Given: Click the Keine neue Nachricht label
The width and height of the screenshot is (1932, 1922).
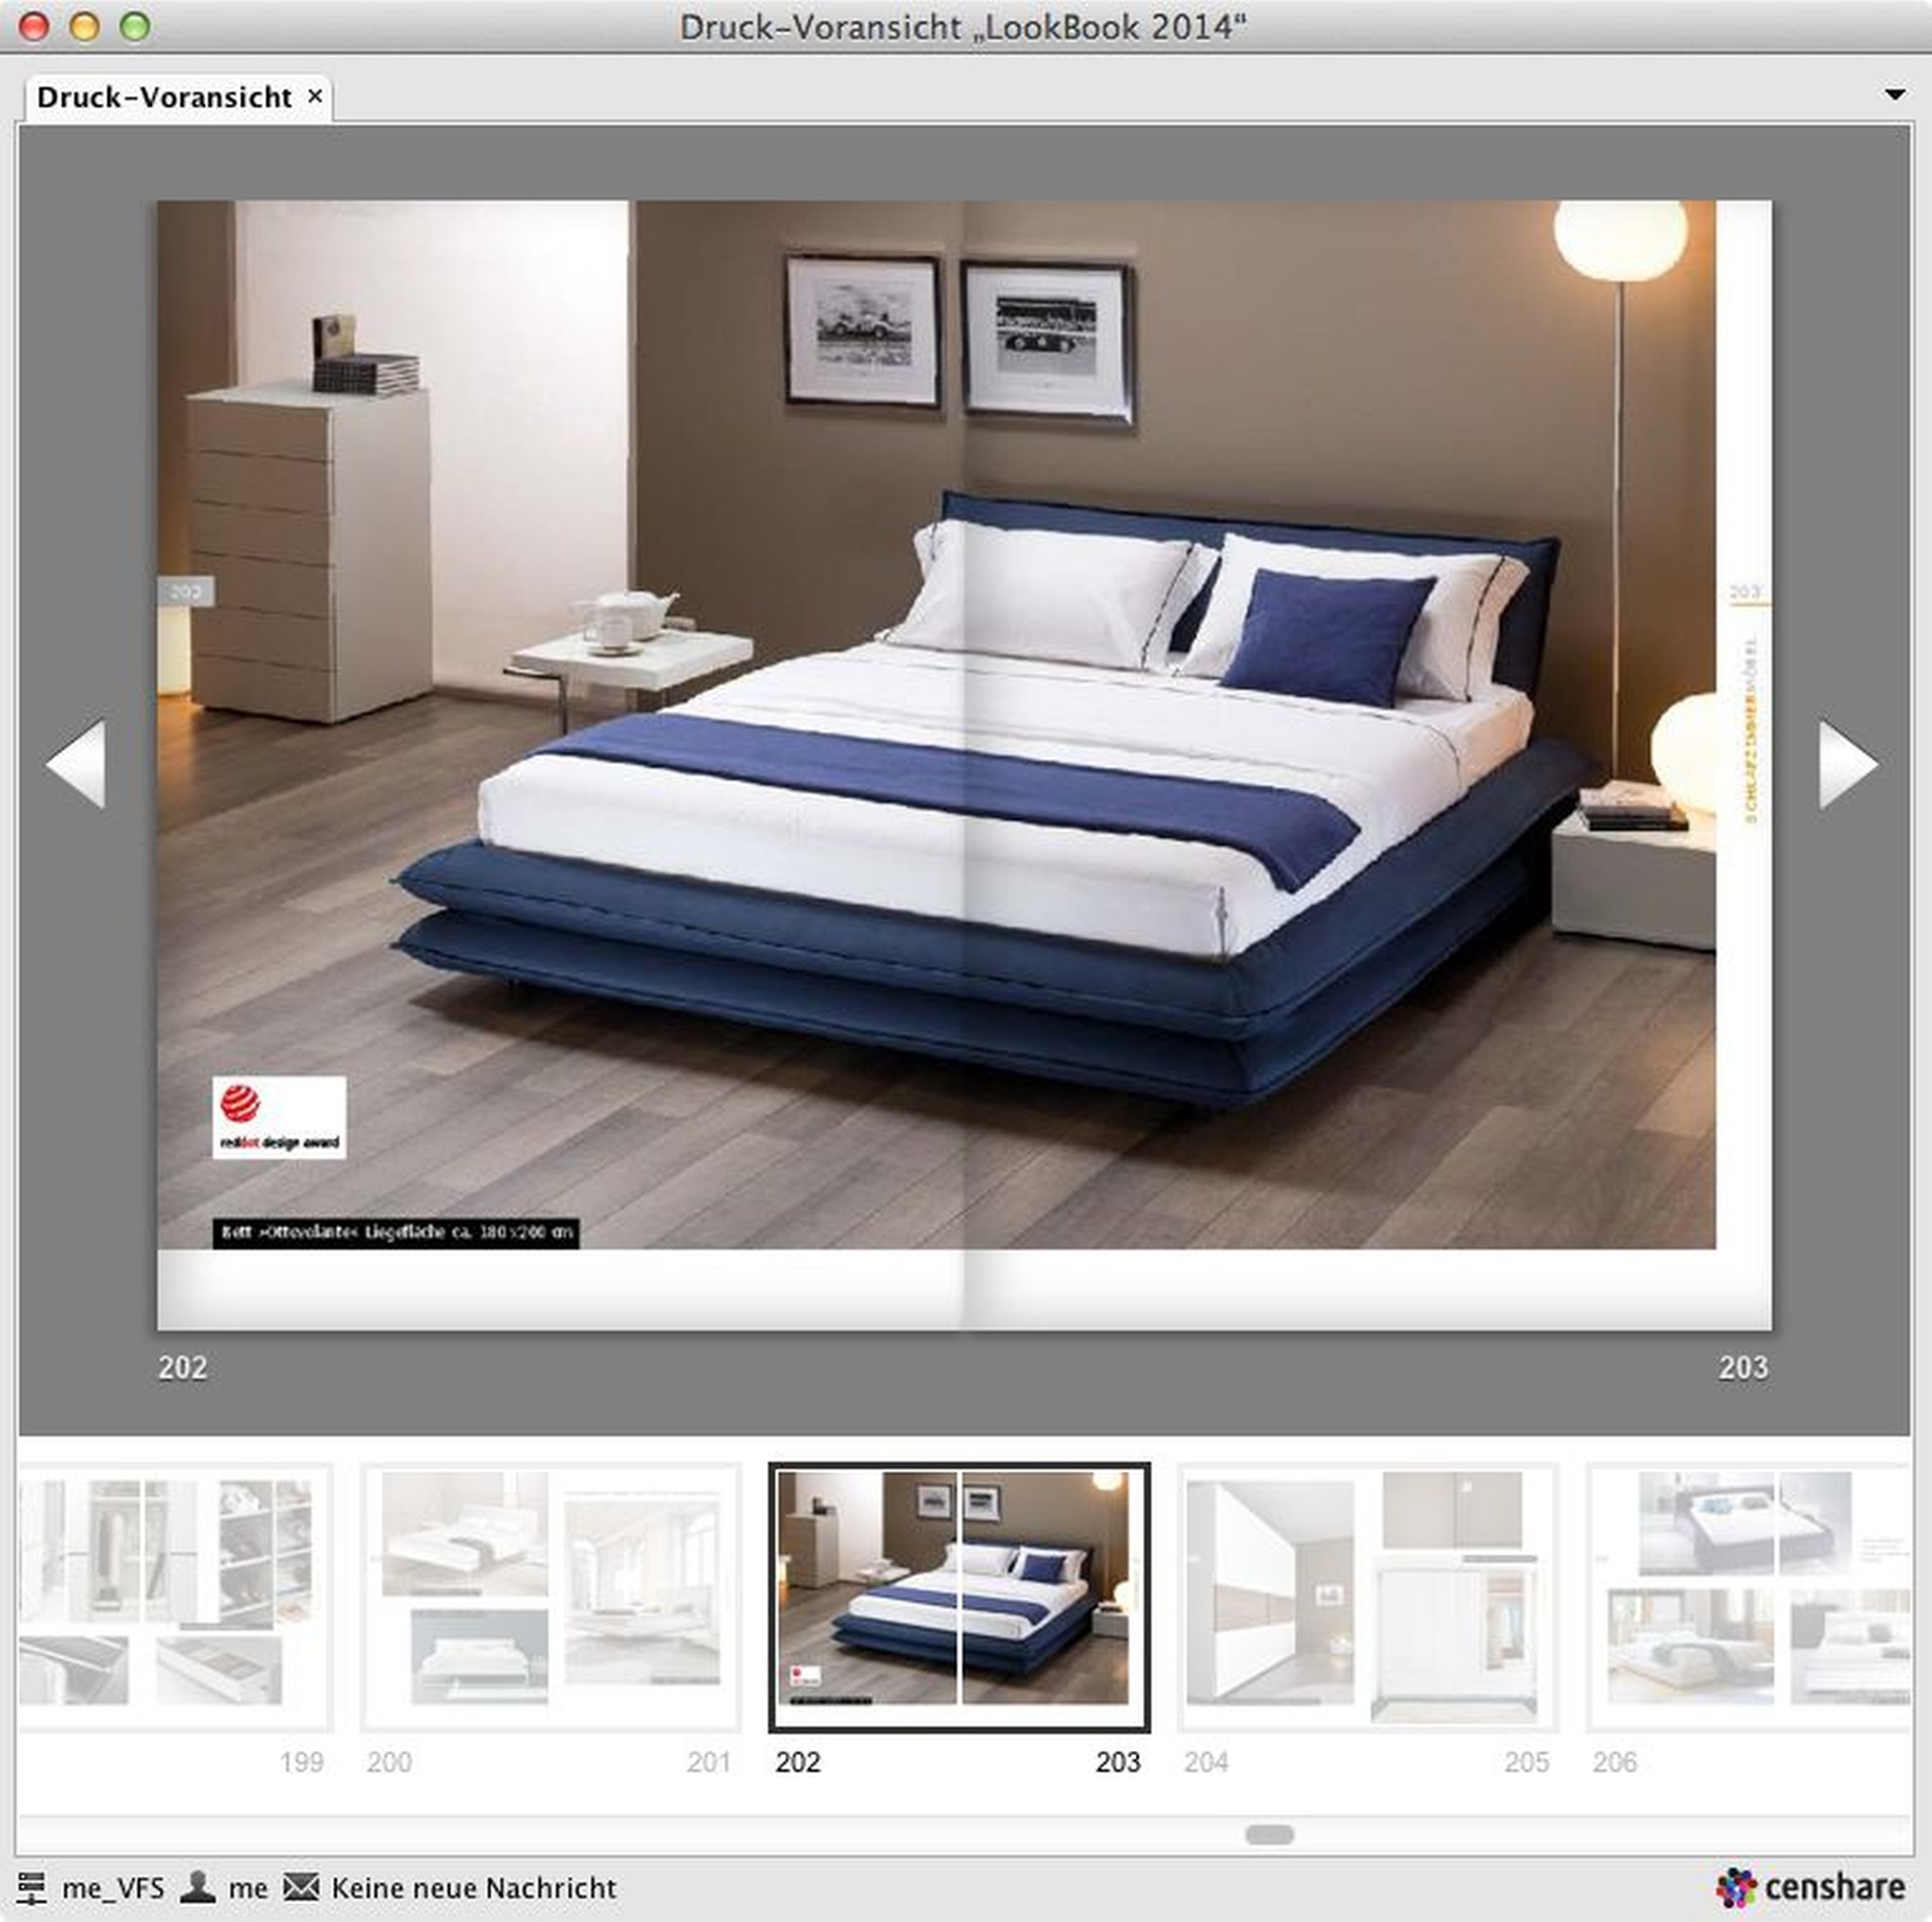Looking at the screenshot, I should click(x=473, y=1888).
